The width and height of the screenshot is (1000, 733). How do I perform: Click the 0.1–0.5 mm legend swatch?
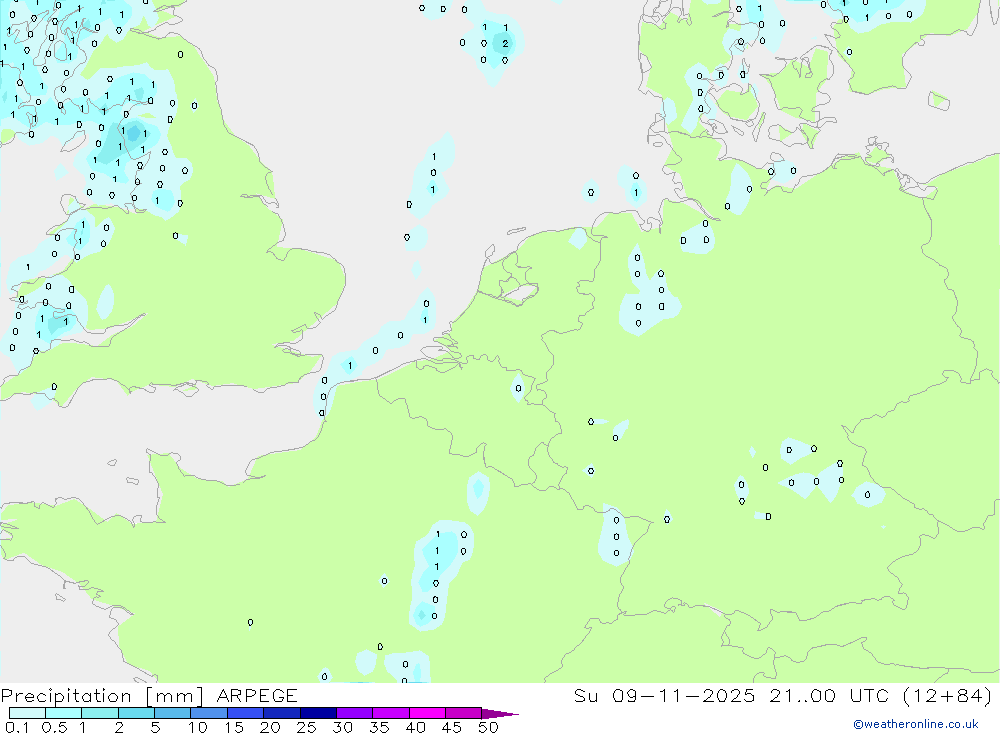(27, 713)
